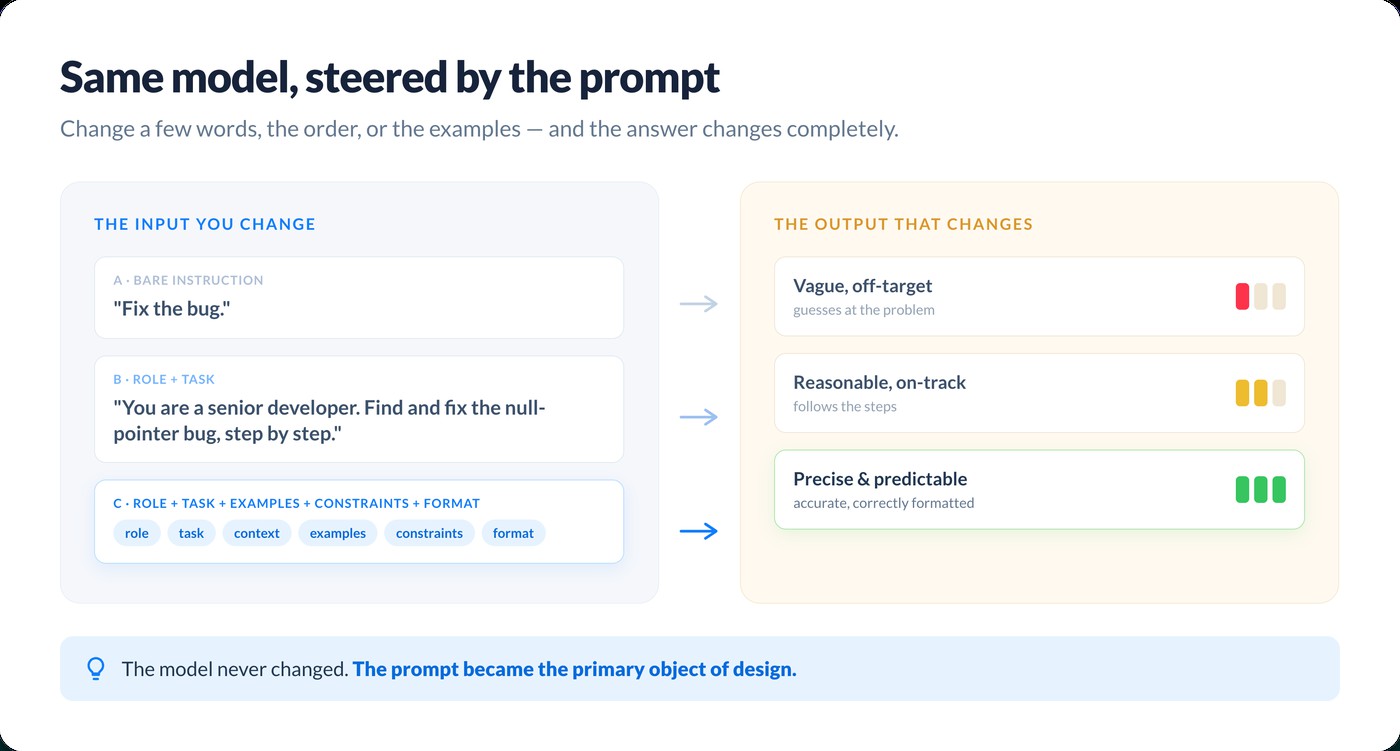Screen dimensions: 1400x751
Task: Click the yellow quality bars on Reasonable, on-track
Action: click(x=1261, y=393)
